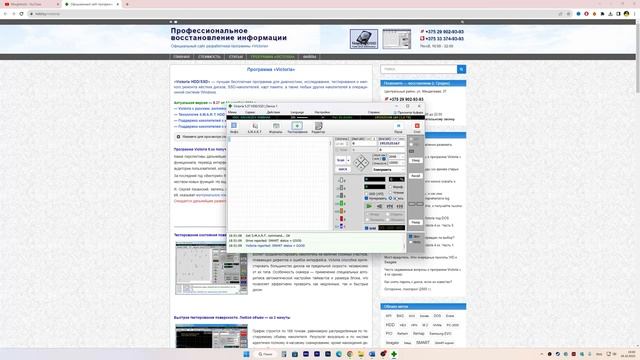Screen dimensions: 640x360
Task: Click the browser back arrow
Action: coord(5,13)
